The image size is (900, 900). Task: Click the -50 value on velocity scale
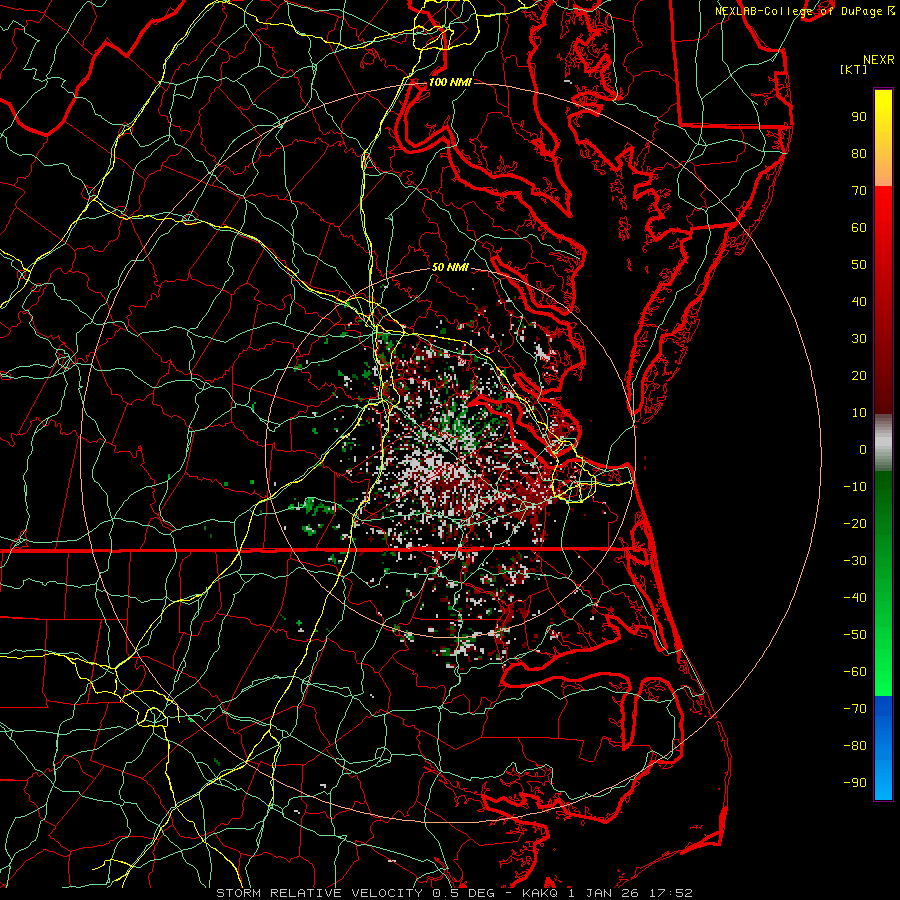pos(855,635)
